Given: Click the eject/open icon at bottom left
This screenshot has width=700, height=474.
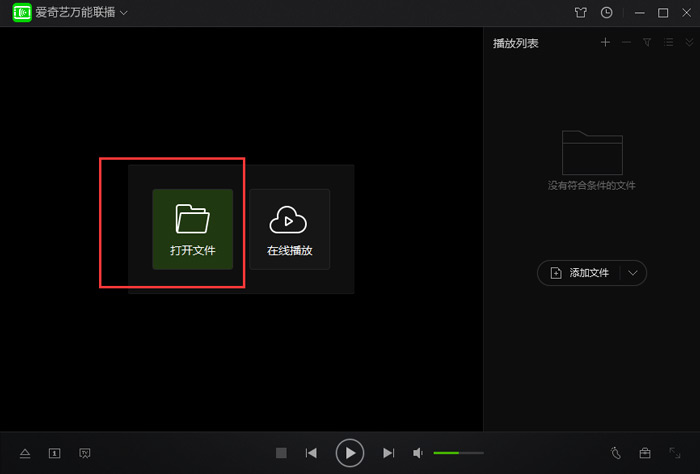Looking at the screenshot, I should (x=26, y=453).
